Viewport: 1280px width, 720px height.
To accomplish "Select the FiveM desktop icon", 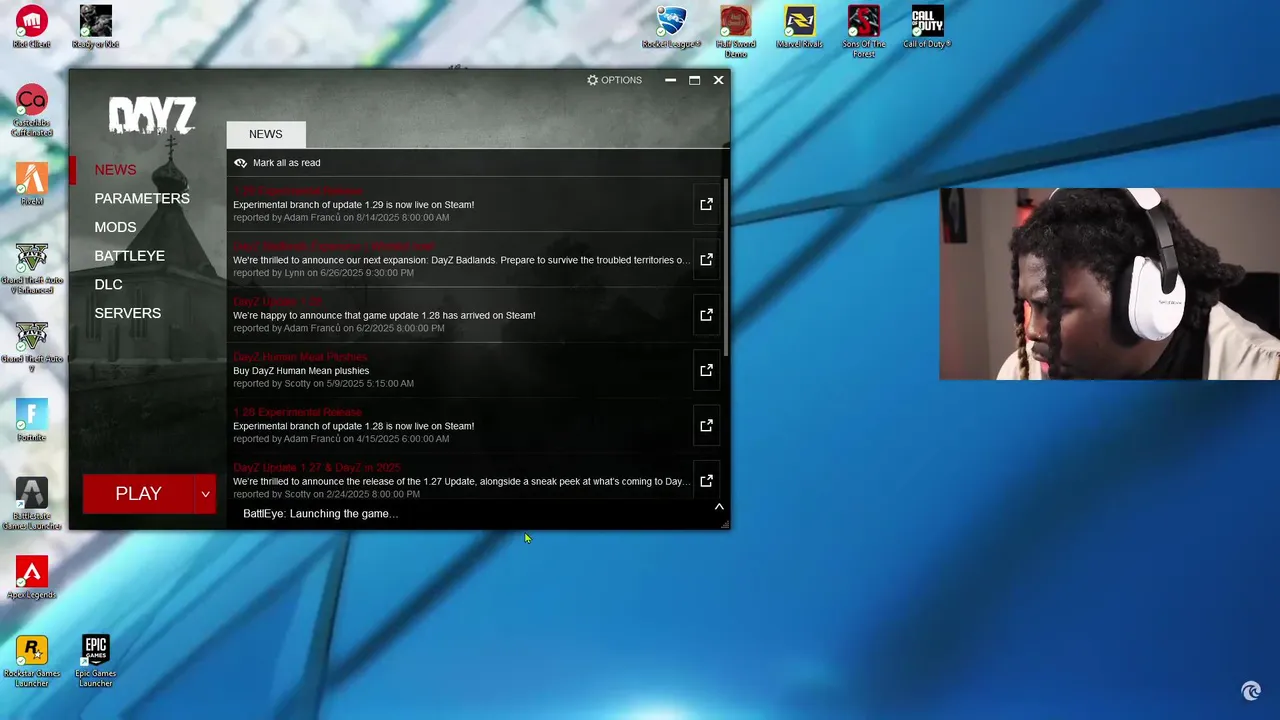I will pyautogui.click(x=32, y=184).
